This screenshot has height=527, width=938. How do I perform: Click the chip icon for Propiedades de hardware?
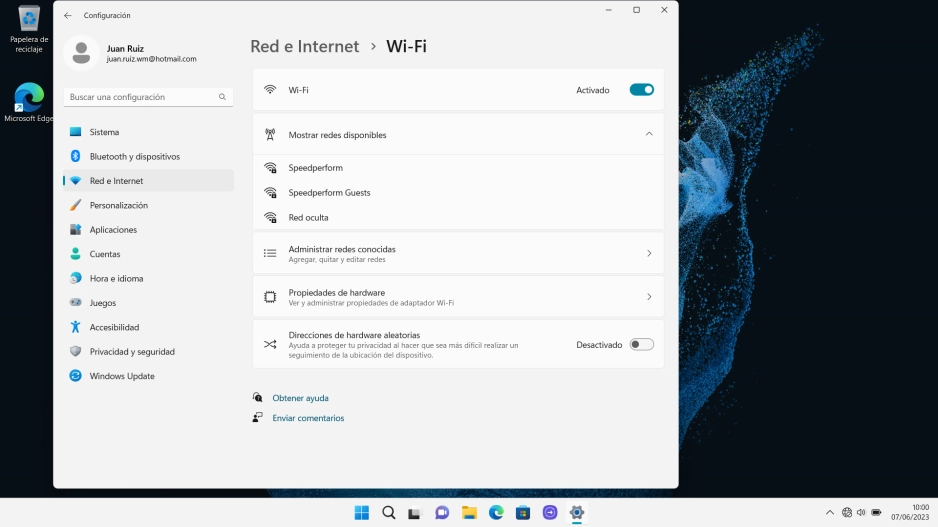point(270,297)
